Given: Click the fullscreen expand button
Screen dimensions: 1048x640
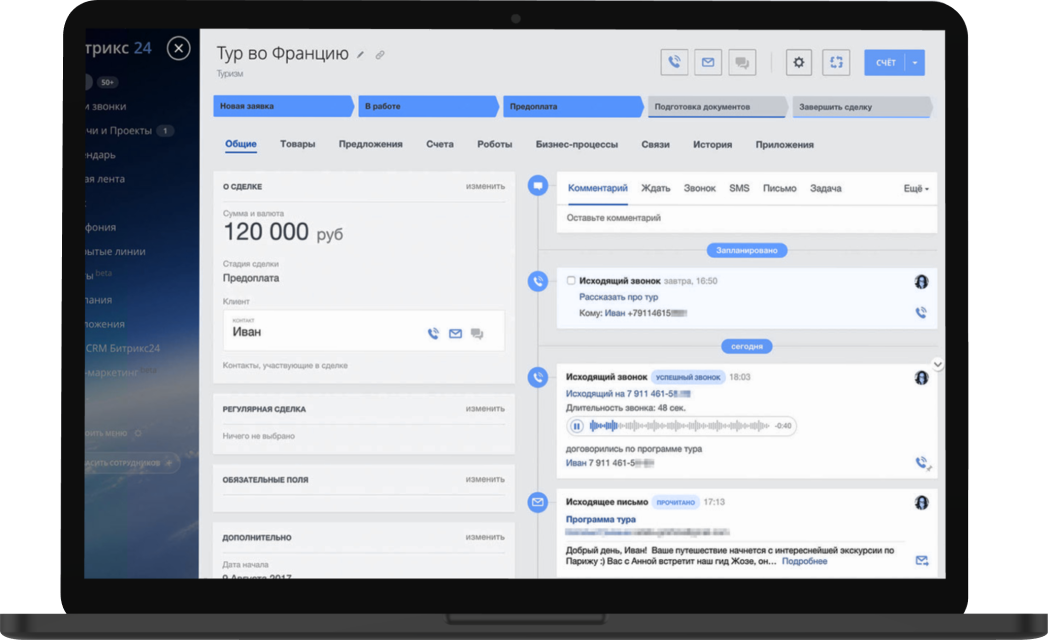Looking at the screenshot, I should click(x=836, y=62).
